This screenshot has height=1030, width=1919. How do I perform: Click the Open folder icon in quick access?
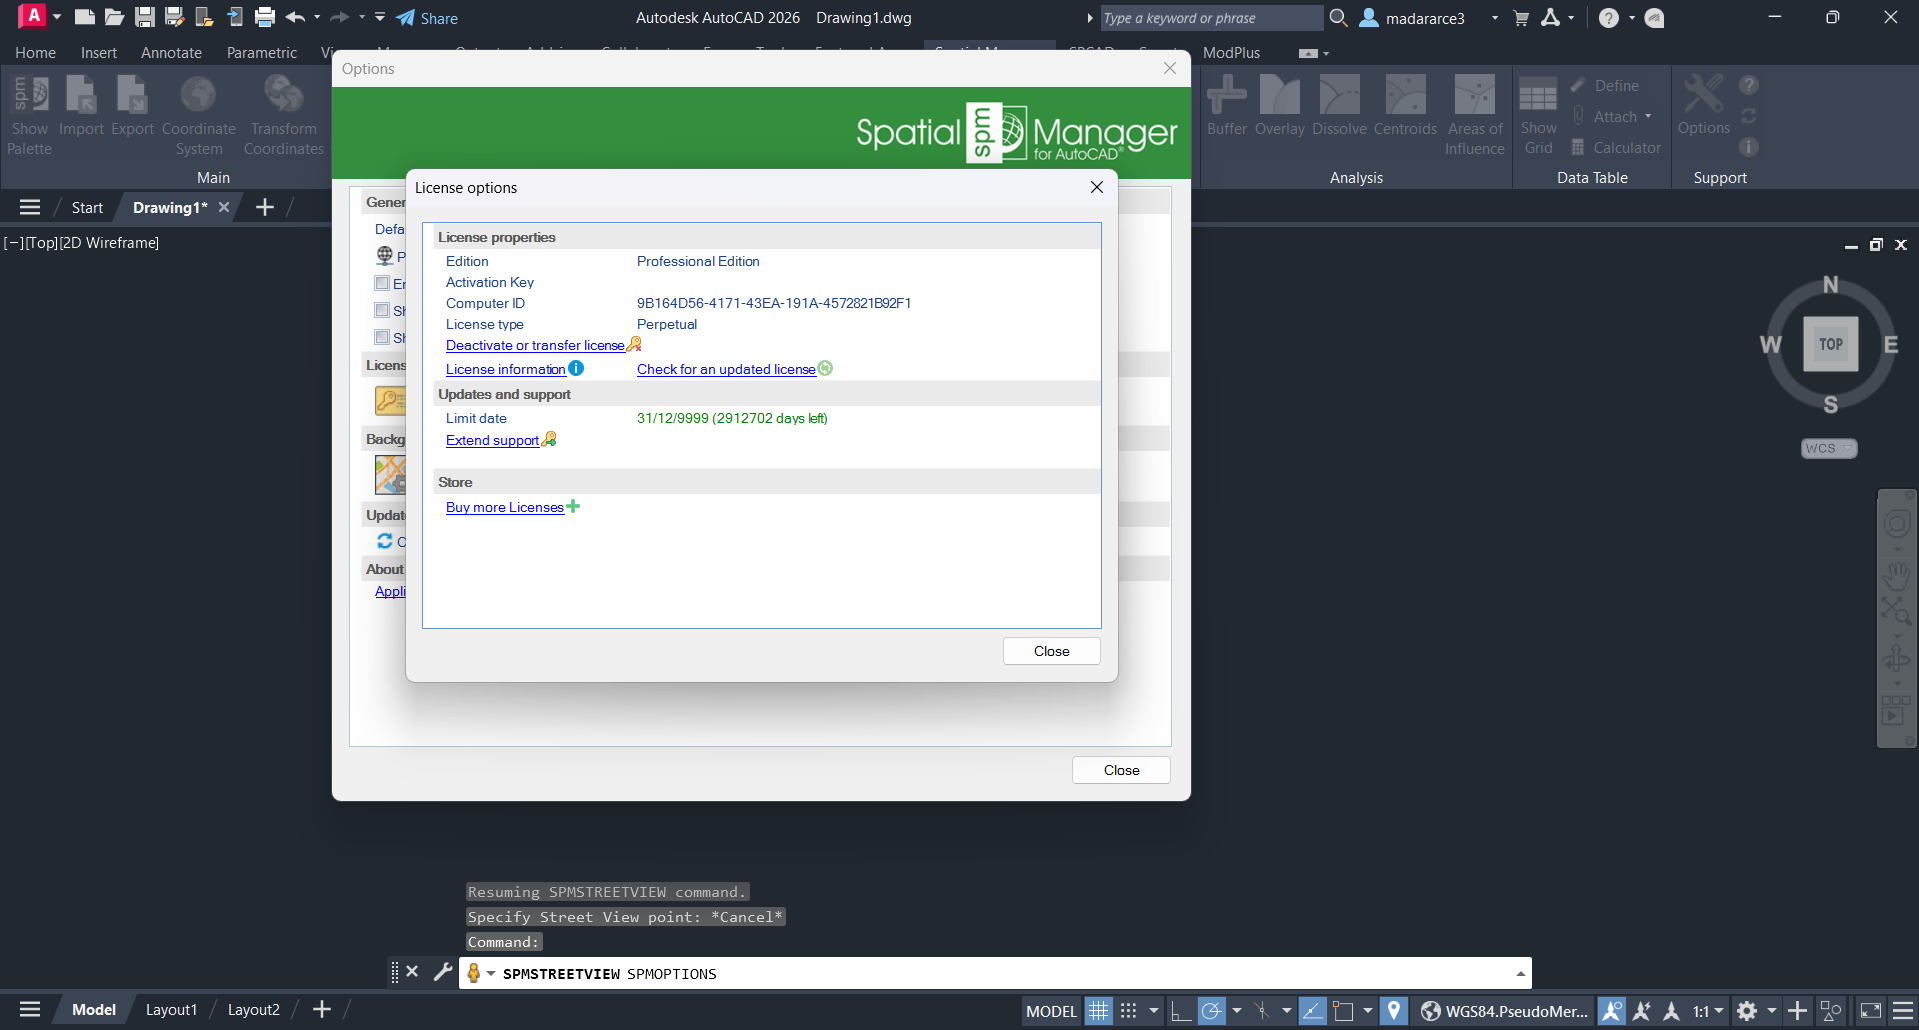114,17
